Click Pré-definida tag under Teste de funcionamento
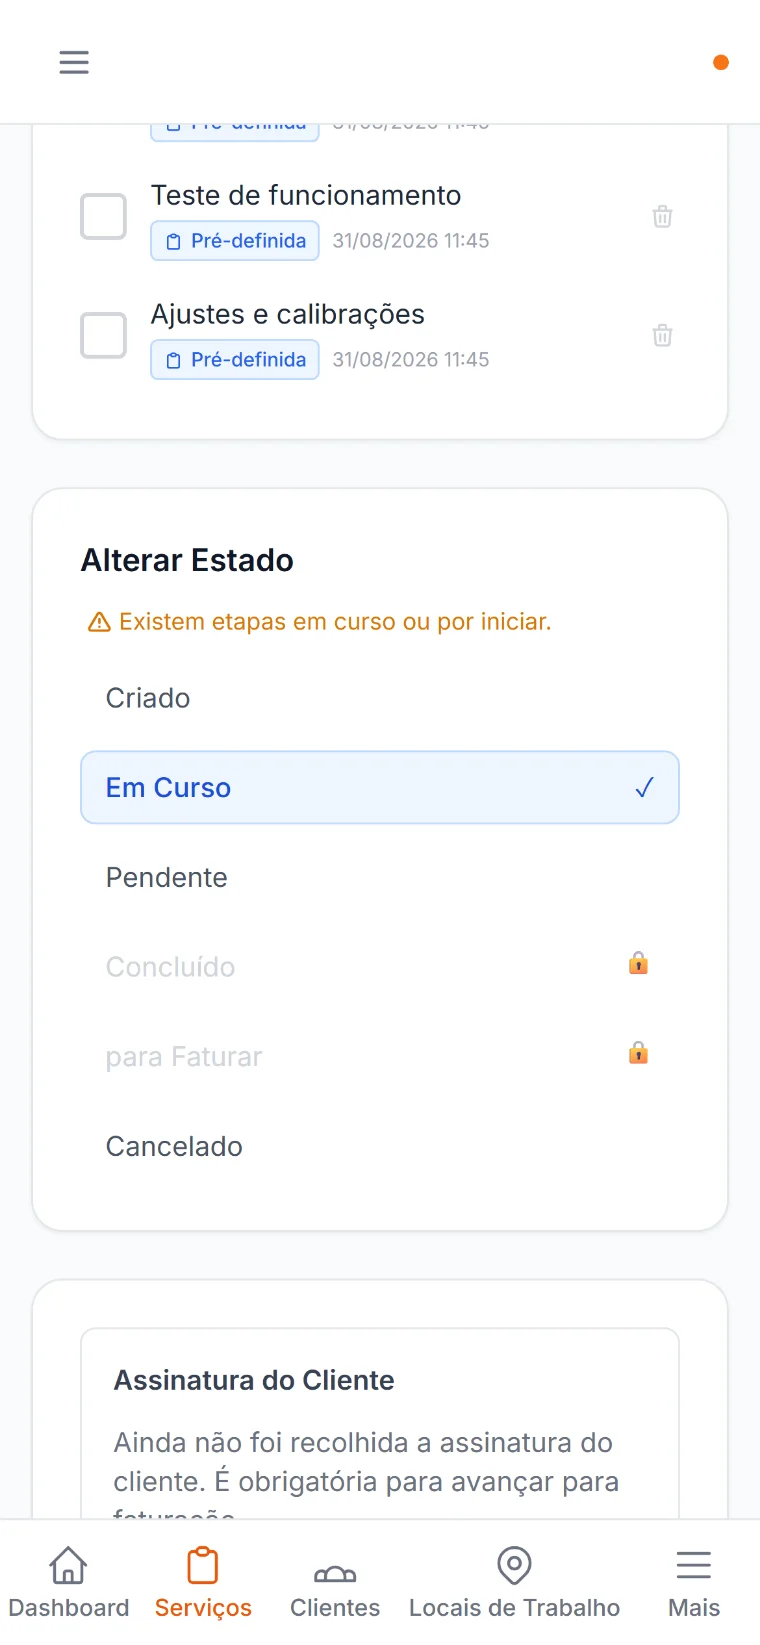Image resolution: width=760 pixels, height=1645 pixels. (235, 241)
